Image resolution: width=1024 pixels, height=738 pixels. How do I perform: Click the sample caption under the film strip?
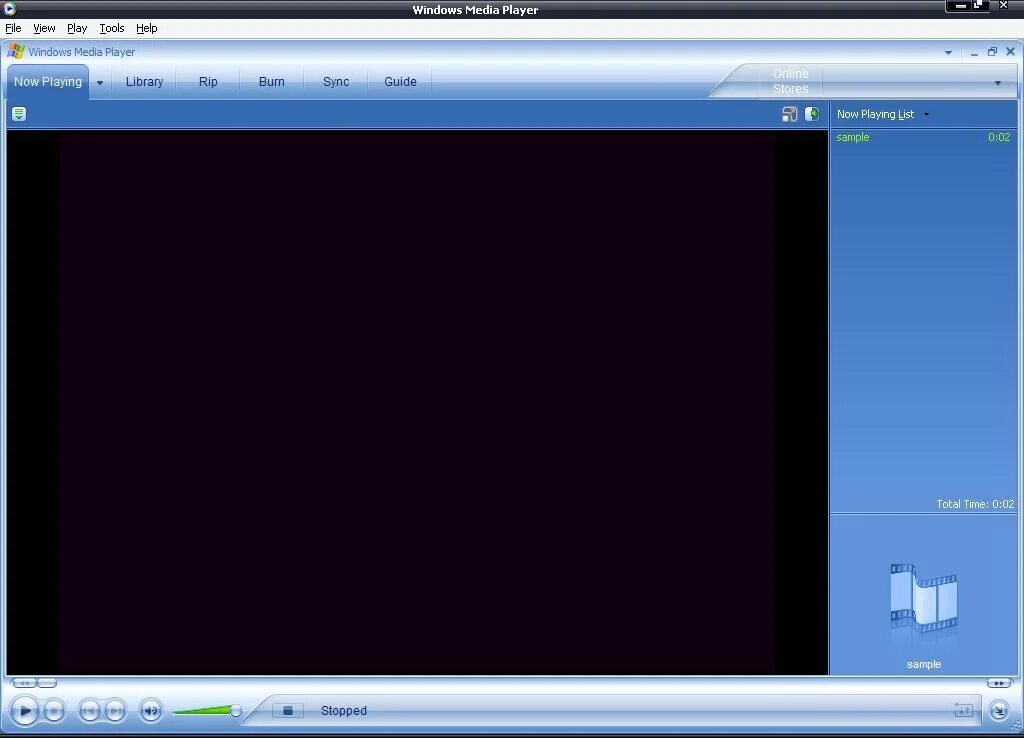923,664
